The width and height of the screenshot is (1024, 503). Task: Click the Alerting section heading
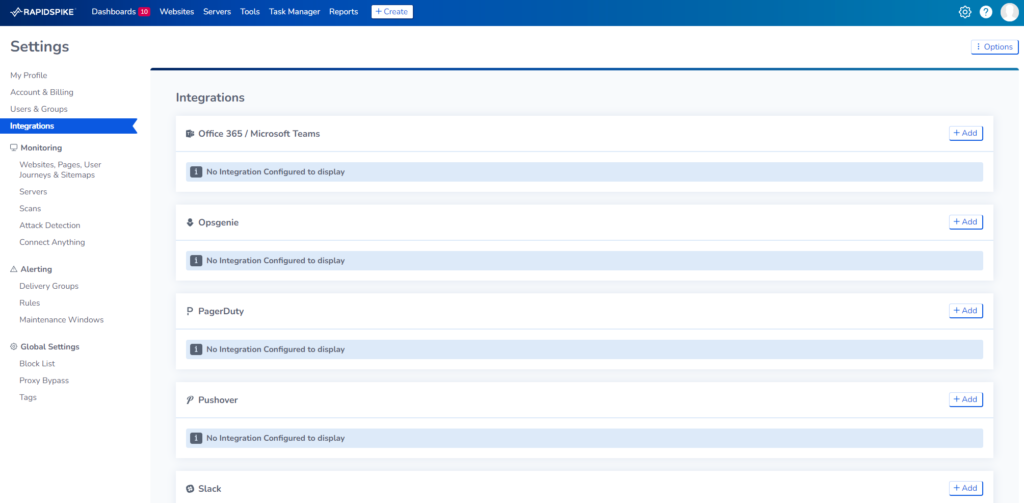pos(36,269)
